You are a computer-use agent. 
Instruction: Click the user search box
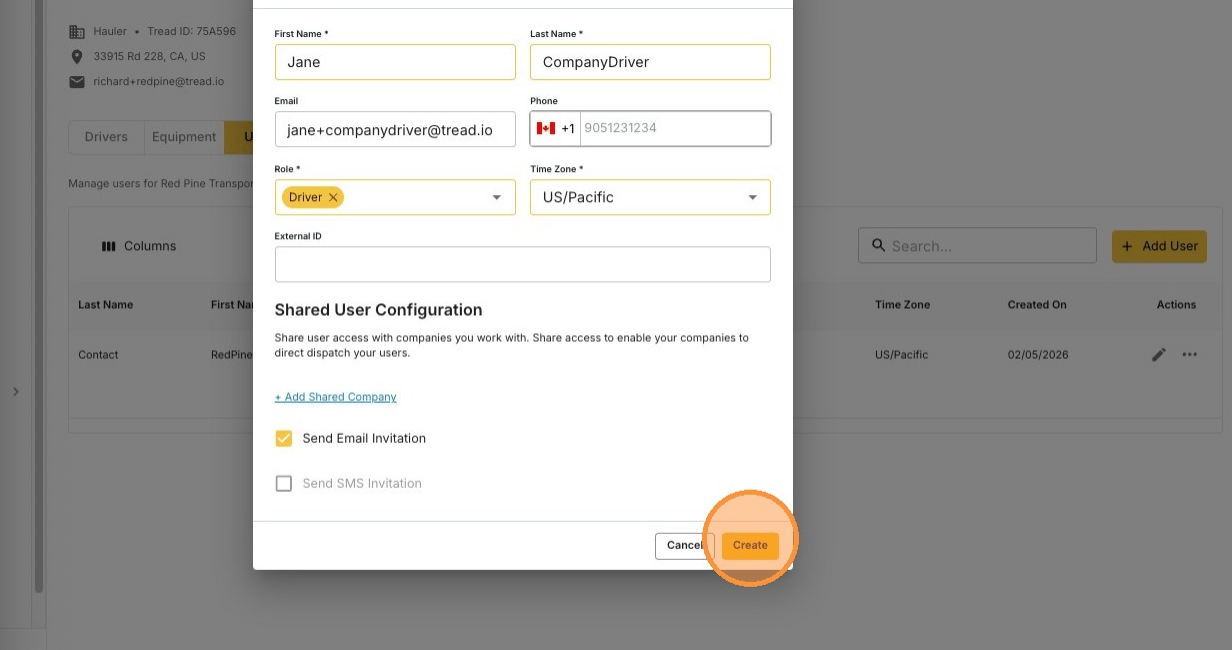977,246
